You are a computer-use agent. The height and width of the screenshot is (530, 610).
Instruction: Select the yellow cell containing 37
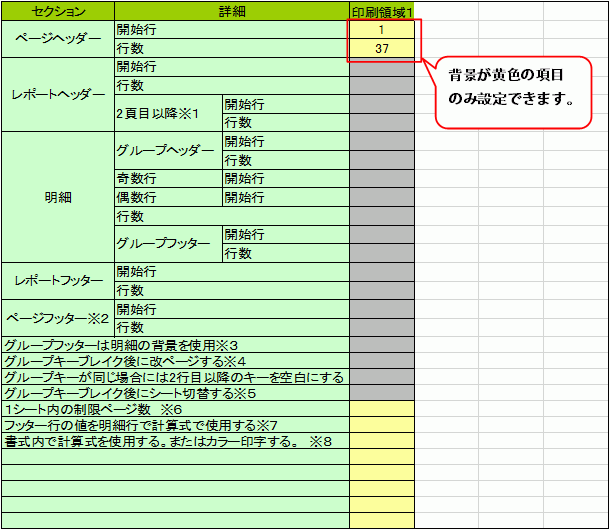(382, 48)
